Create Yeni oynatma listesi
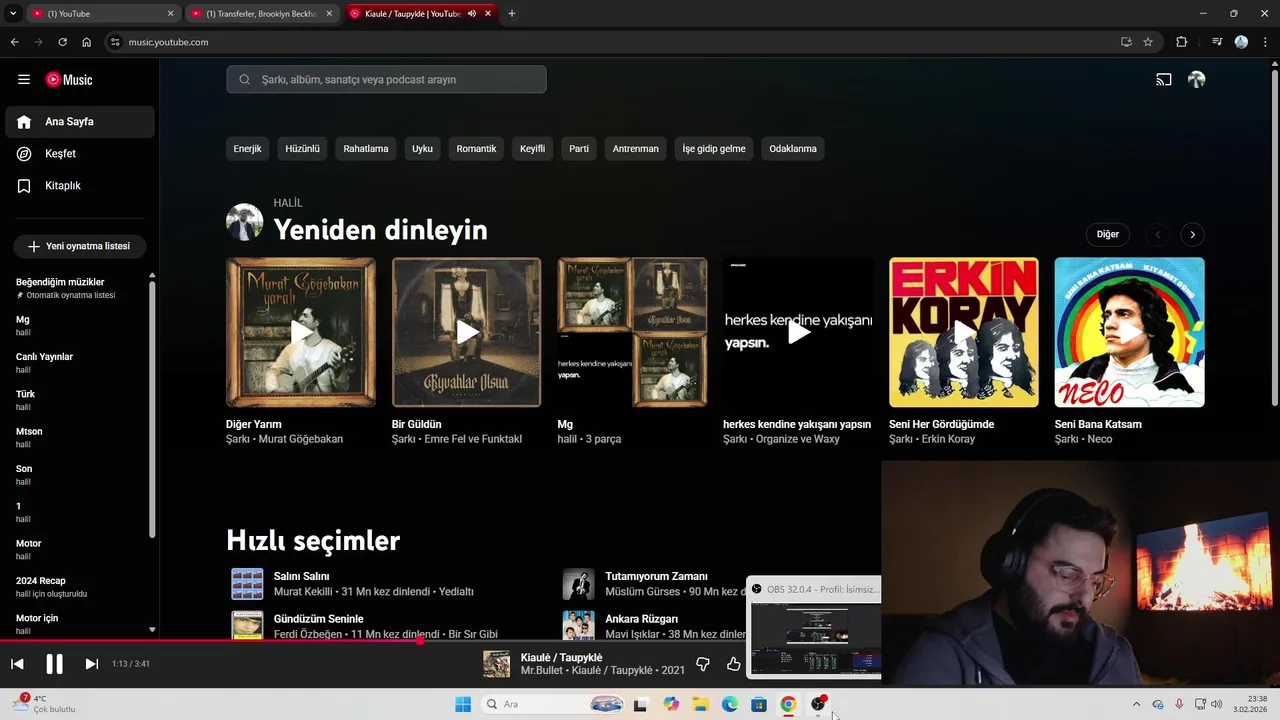1280x720 pixels. [x=79, y=246]
